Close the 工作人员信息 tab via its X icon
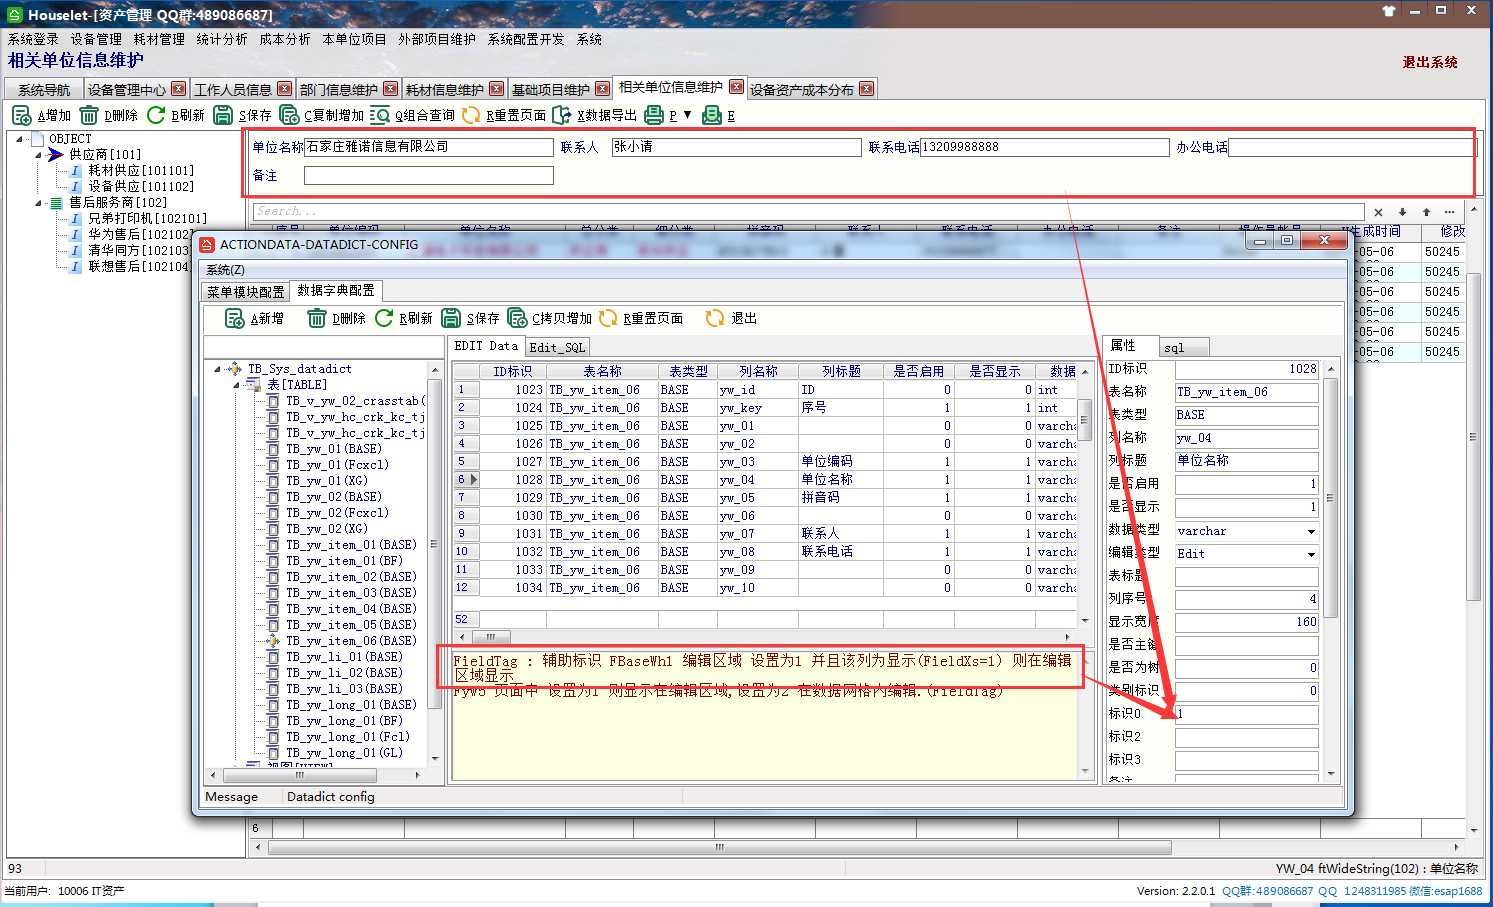Screen dimensions: 1493x907 285,89
